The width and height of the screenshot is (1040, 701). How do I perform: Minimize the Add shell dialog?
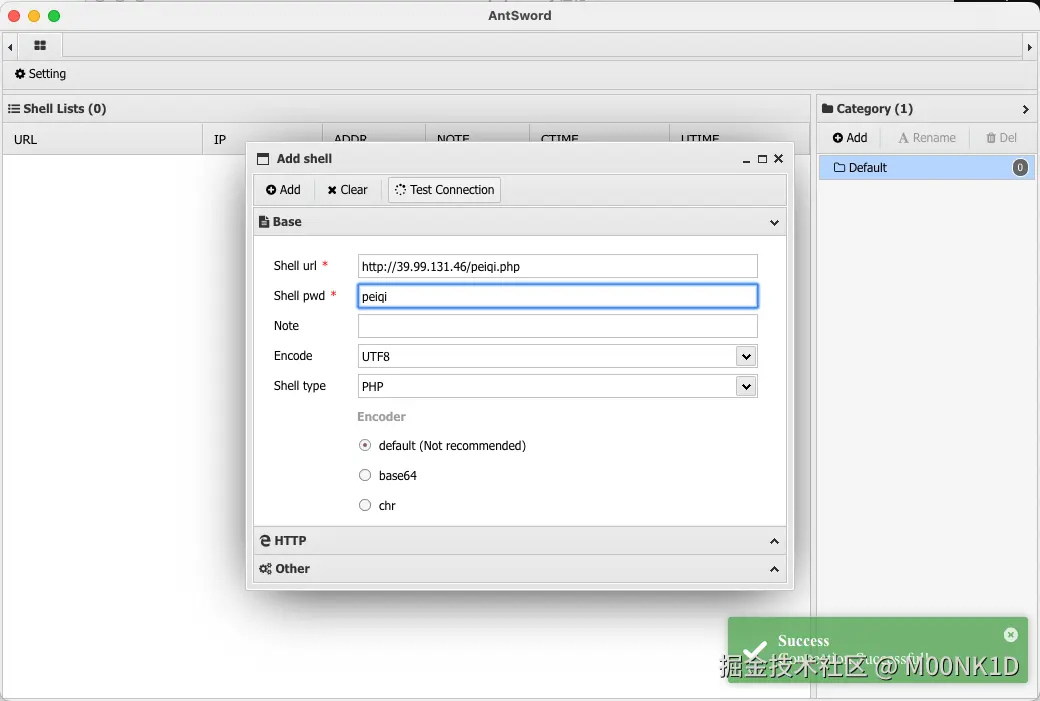click(x=746, y=159)
